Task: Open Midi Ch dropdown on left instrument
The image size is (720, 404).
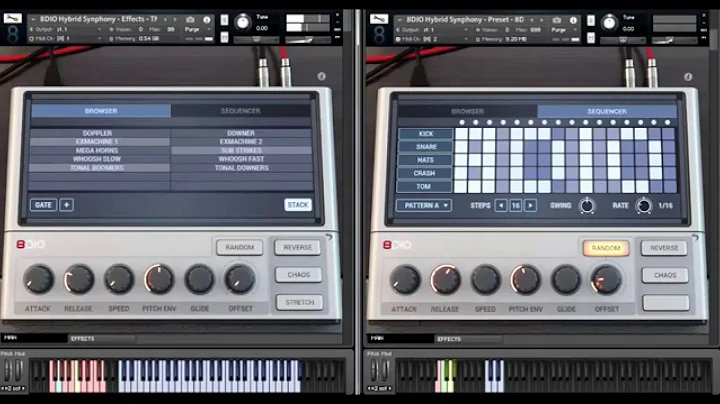Action: (x=99, y=39)
